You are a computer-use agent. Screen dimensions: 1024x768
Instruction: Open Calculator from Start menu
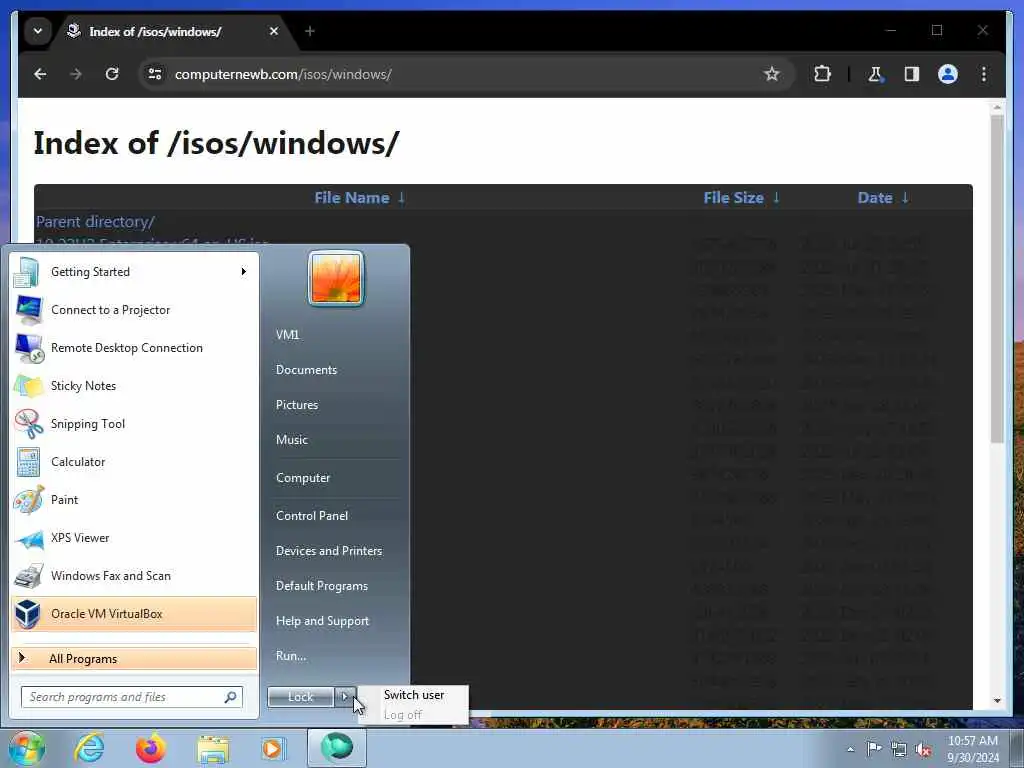click(135, 462)
